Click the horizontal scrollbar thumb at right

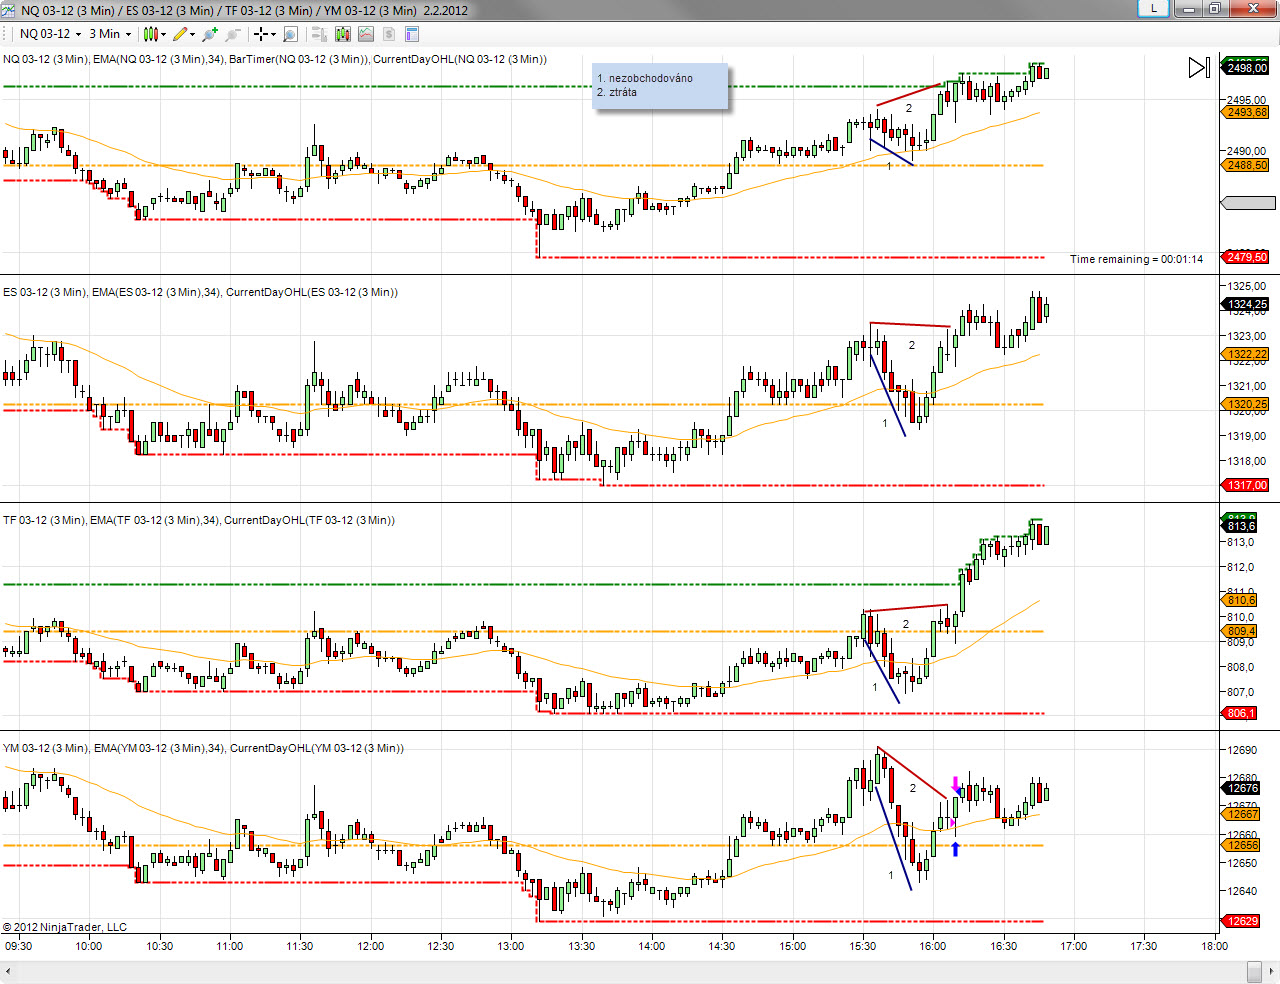[x=1254, y=972]
